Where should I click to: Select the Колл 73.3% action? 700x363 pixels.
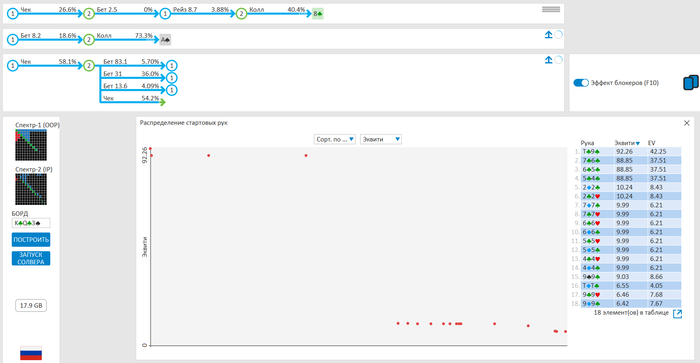pyautogui.click(x=125, y=36)
